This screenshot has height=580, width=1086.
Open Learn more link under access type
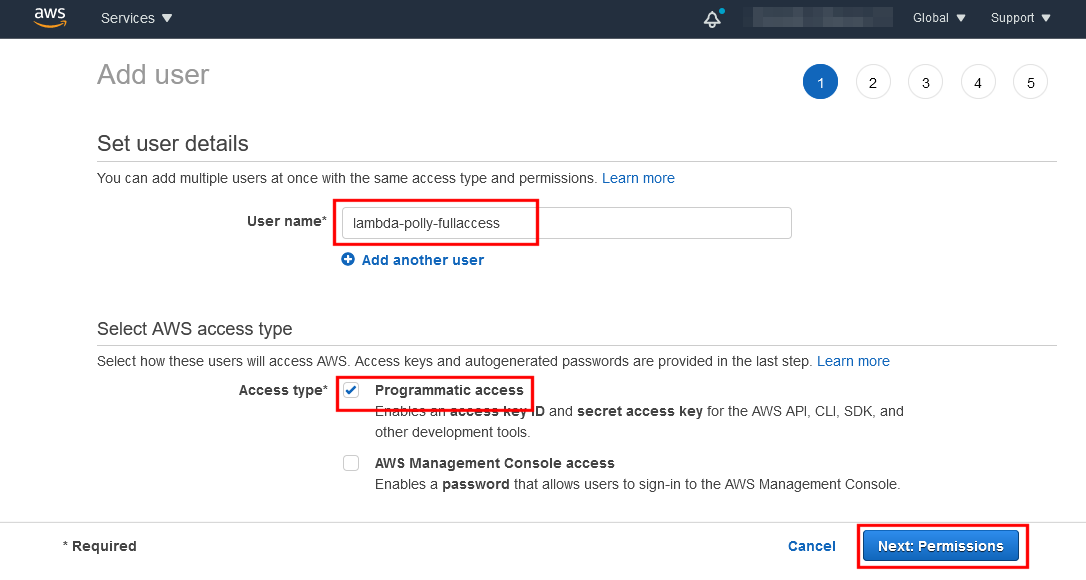click(853, 361)
